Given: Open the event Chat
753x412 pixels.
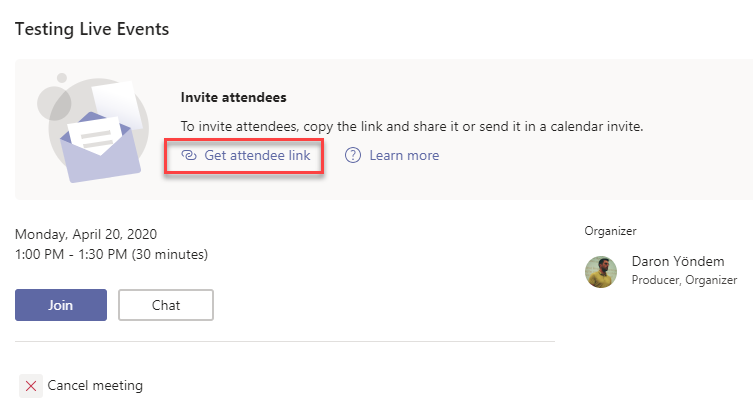Looking at the screenshot, I should tap(166, 305).
